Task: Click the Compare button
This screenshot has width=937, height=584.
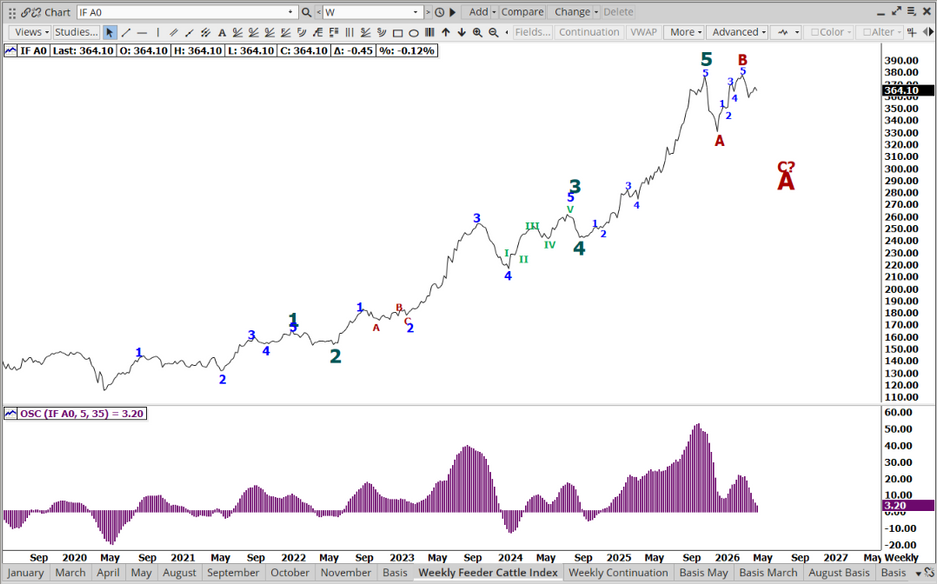Action: tap(522, 12)
